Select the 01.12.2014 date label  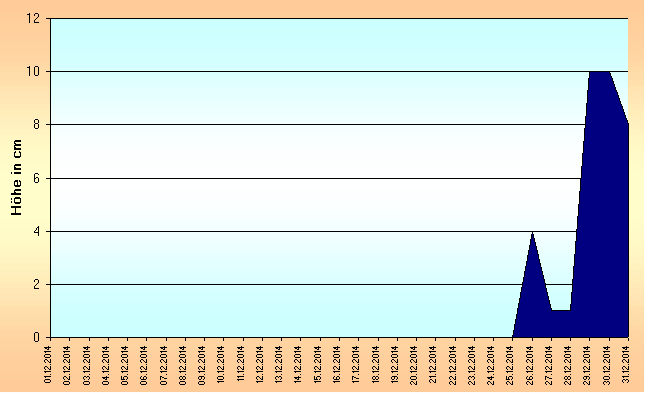coord(48,365)
